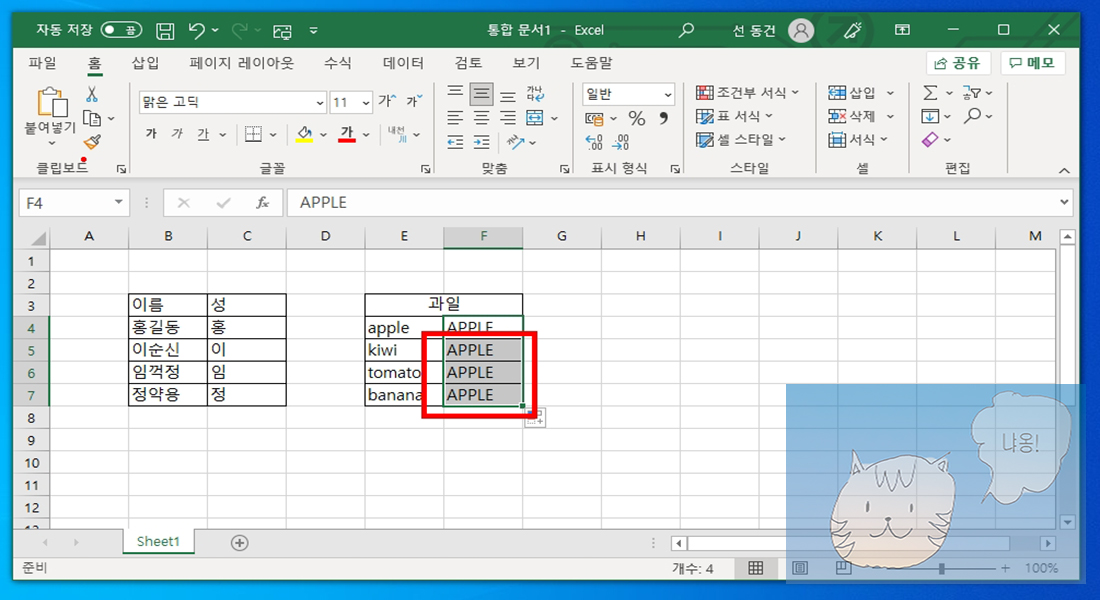Screen dimensions: 1100x600
Task: Click the top vertical align icon
Action: point(455,93)
